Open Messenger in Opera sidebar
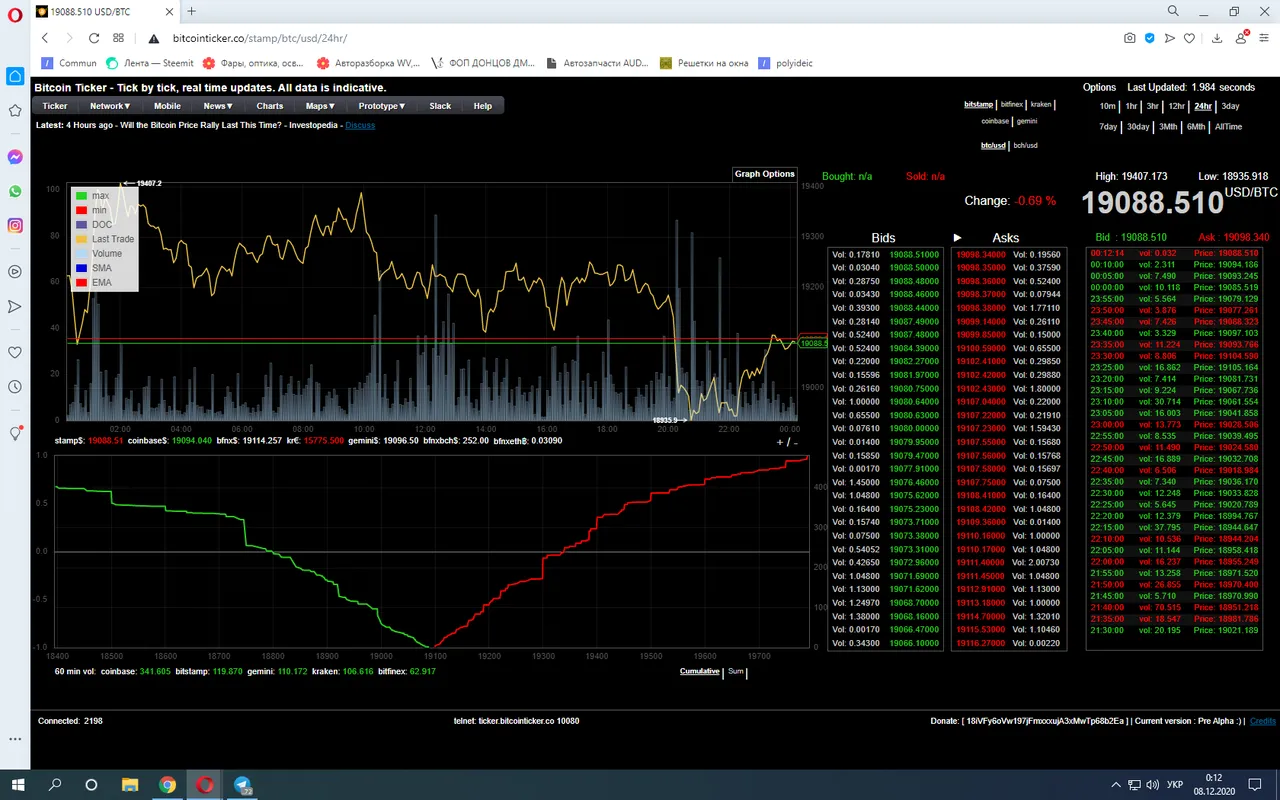This screenshot has width=1280, height=800. pos(15,157)
